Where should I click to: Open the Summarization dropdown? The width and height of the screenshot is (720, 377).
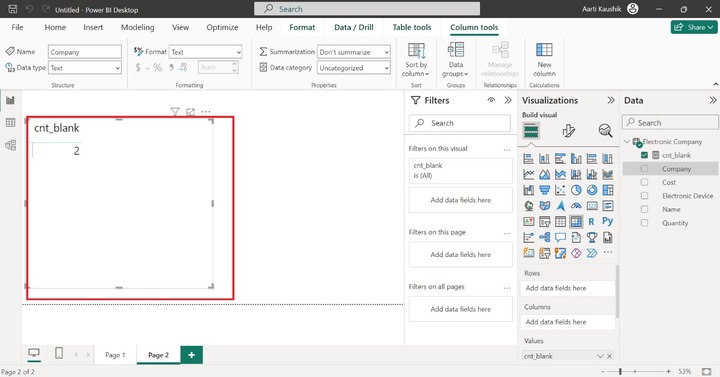click(x=354, y=52)
